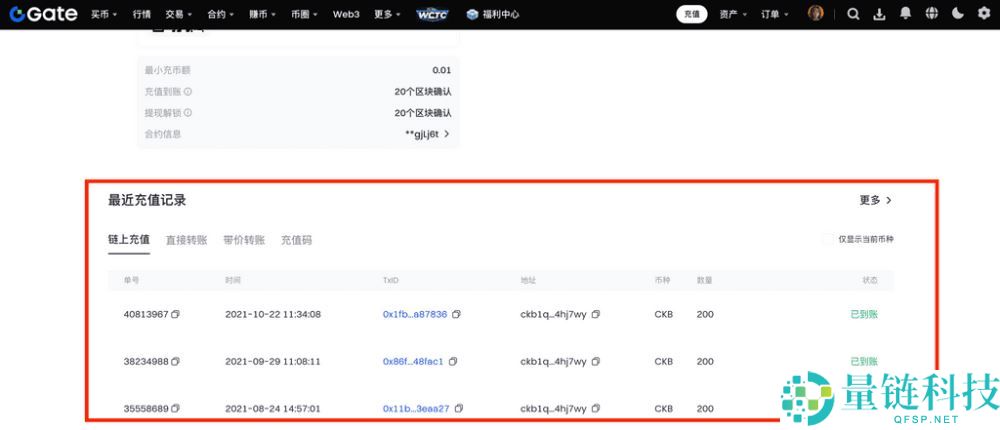Image resolution: width=1000 pixels, height=430 pixels.
Task: Open the settings gear icon
Action: pos(984,13)
